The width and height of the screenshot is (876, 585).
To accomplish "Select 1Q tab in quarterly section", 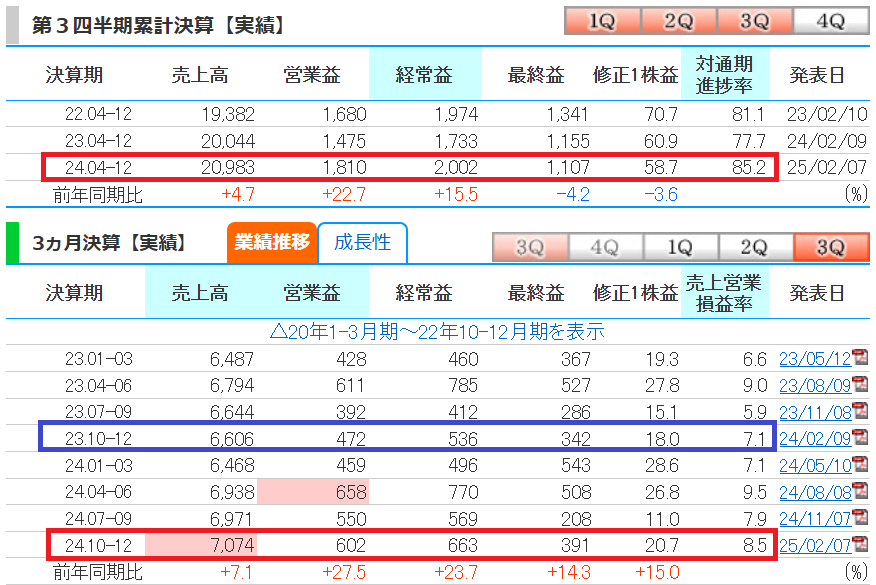I will point(680,247).
